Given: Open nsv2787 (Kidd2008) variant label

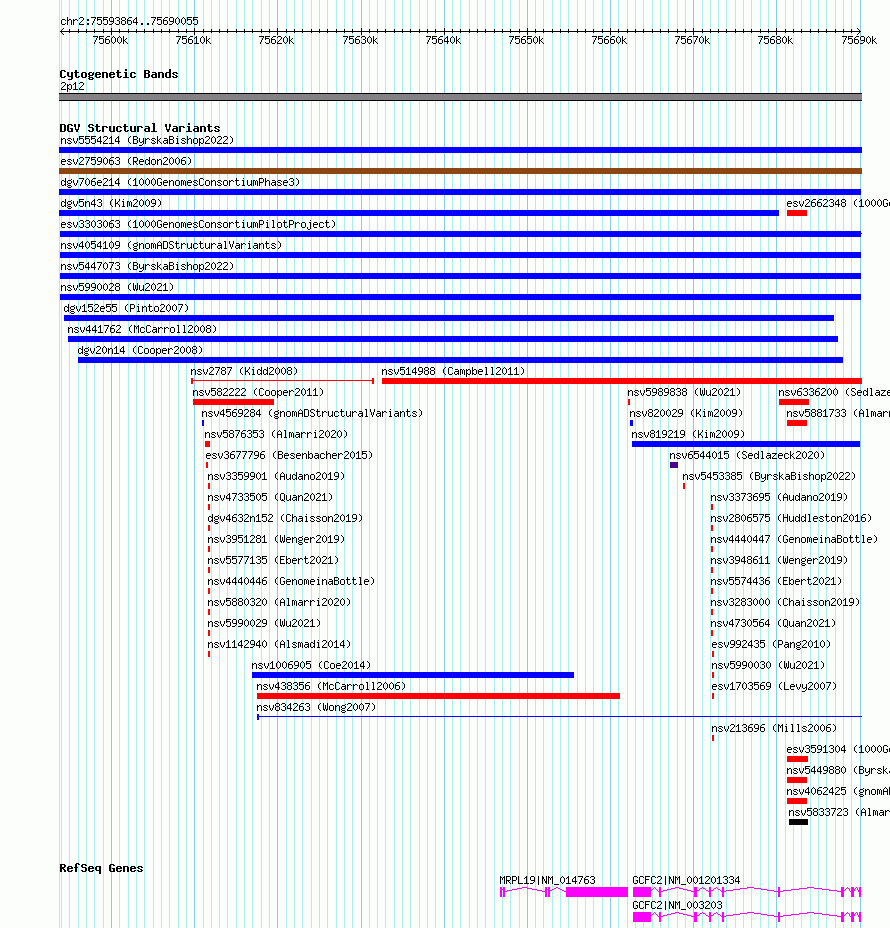Looking at the screenshot, I should [244, 371].
